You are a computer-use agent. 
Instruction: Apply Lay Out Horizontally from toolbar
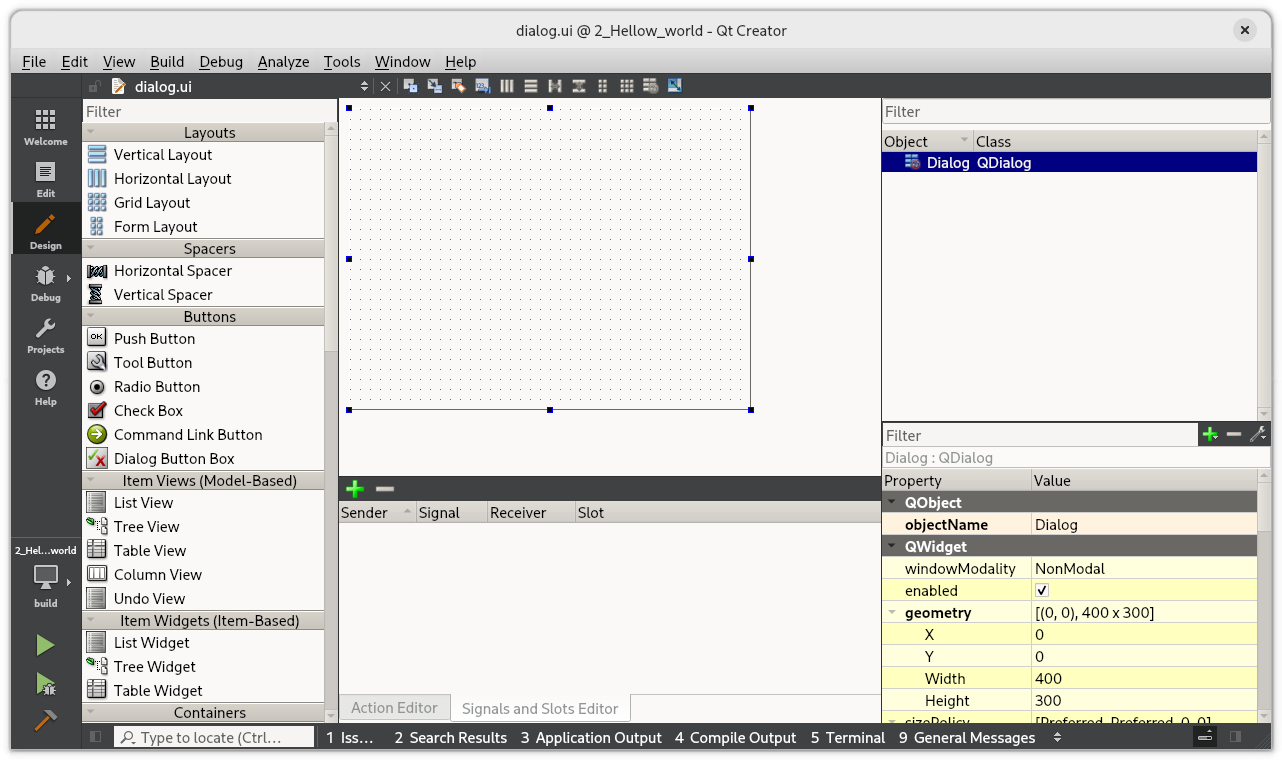[x=506, y=86]
